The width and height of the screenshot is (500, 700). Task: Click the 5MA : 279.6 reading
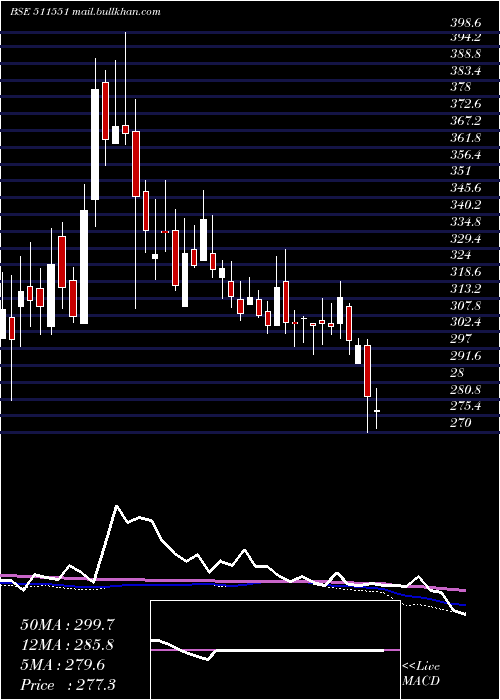(x=63, y=665)
